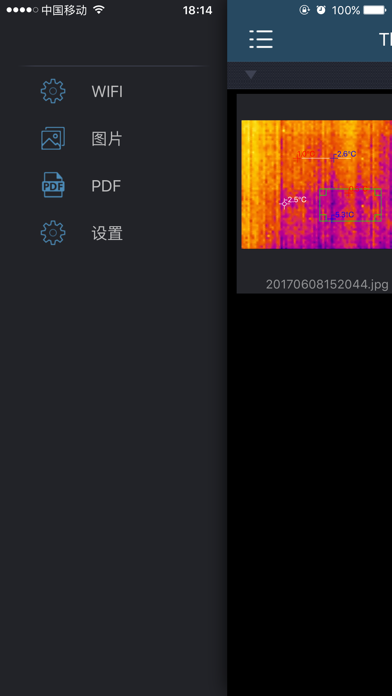
Task: Select file name 20170608152044.jpg
Action: (x=327, y=284)
